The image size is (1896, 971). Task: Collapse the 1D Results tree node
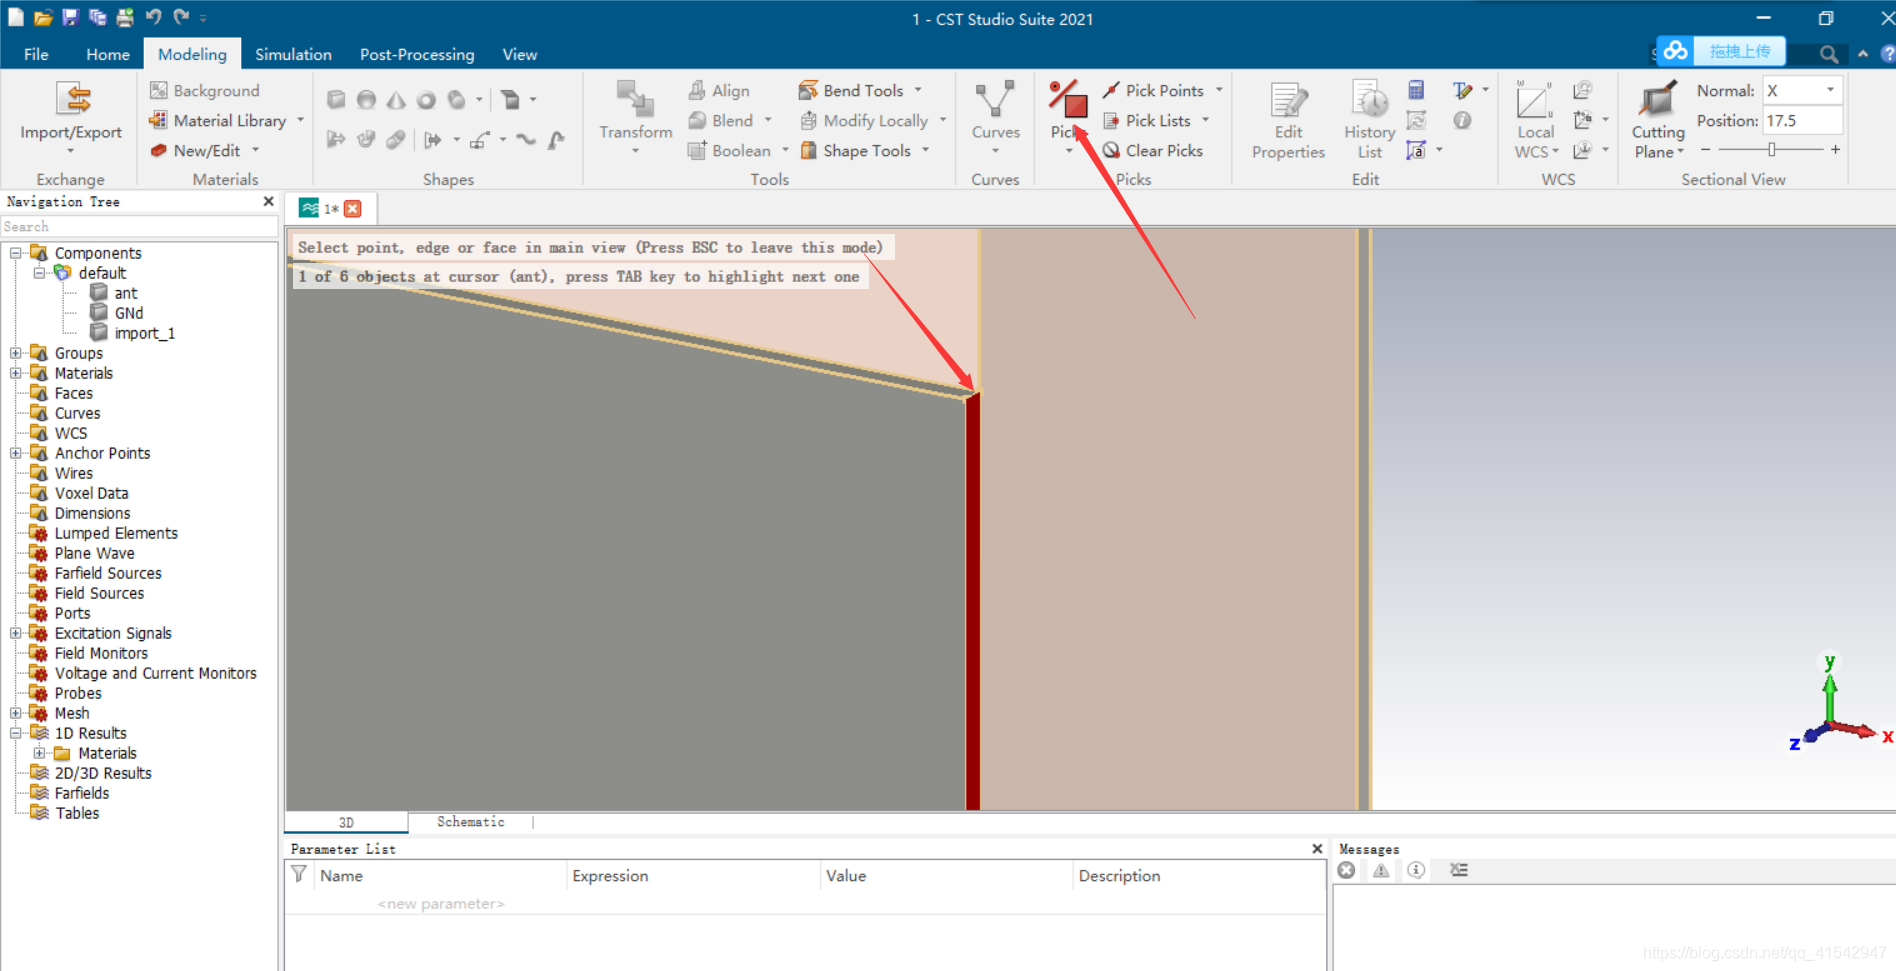(x=16, y=733)
